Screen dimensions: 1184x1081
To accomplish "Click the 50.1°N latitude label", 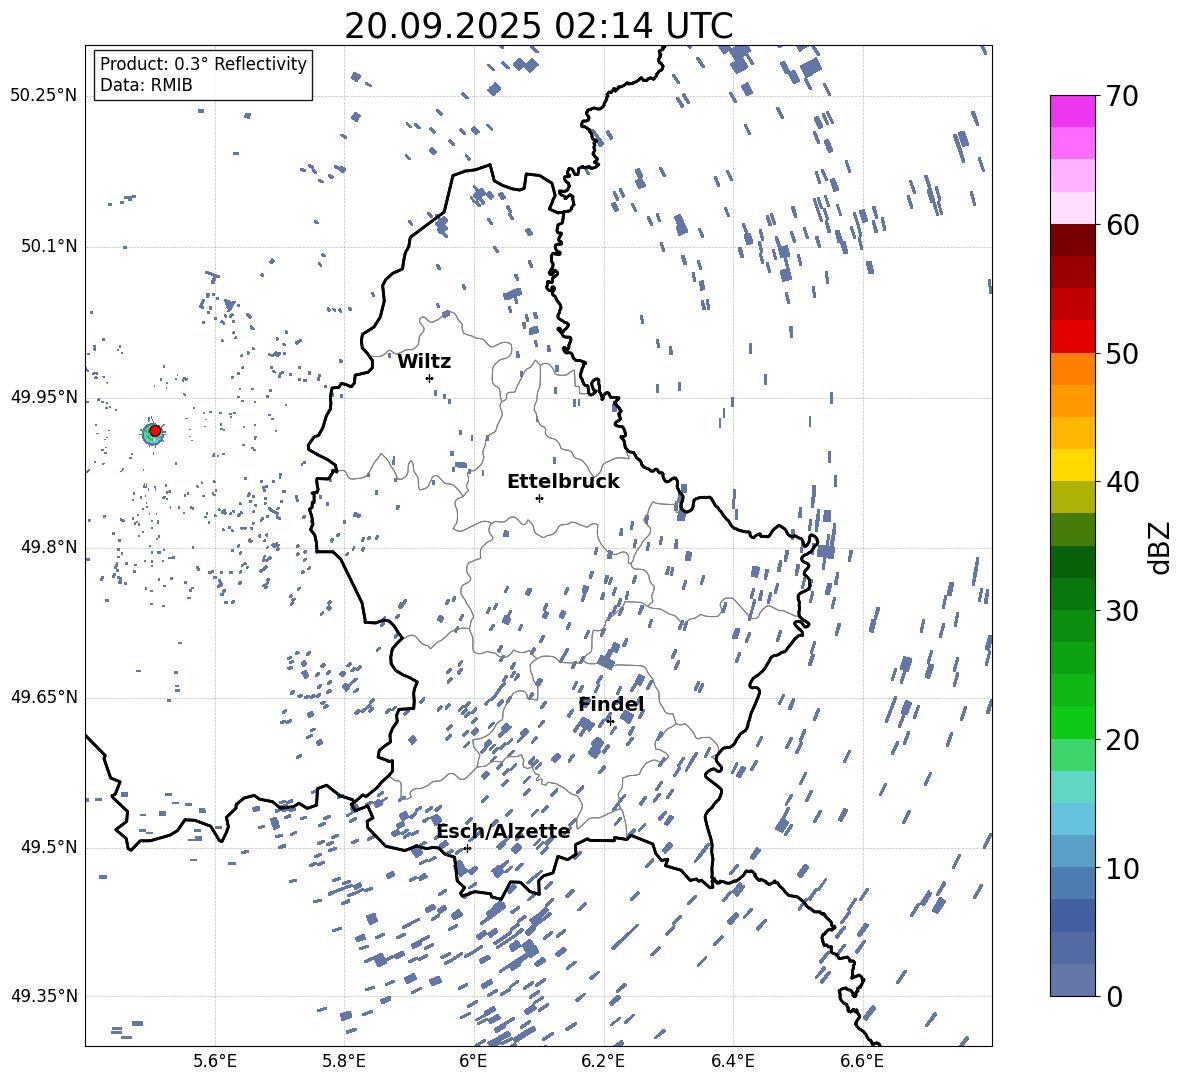I will (x=48, y=246).
